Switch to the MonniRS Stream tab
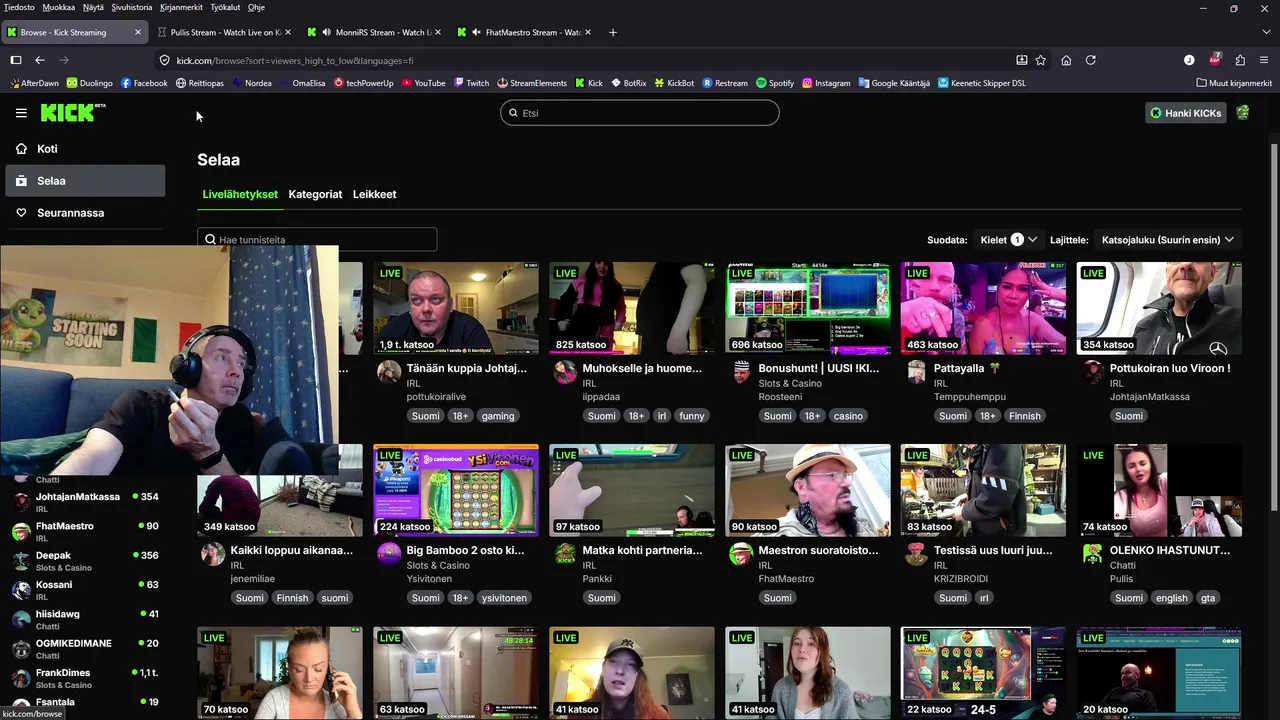1280x720 pixels. tap(375, 32)
